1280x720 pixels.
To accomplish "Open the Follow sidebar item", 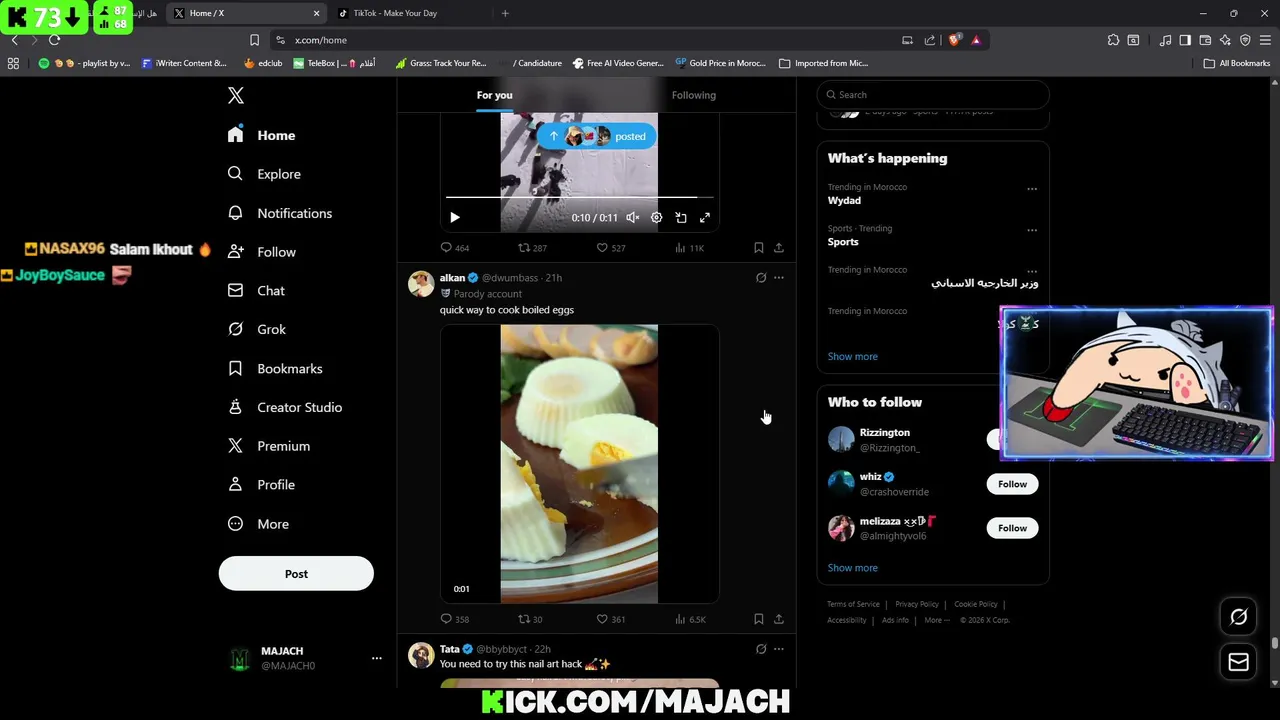I will point(261,252).
